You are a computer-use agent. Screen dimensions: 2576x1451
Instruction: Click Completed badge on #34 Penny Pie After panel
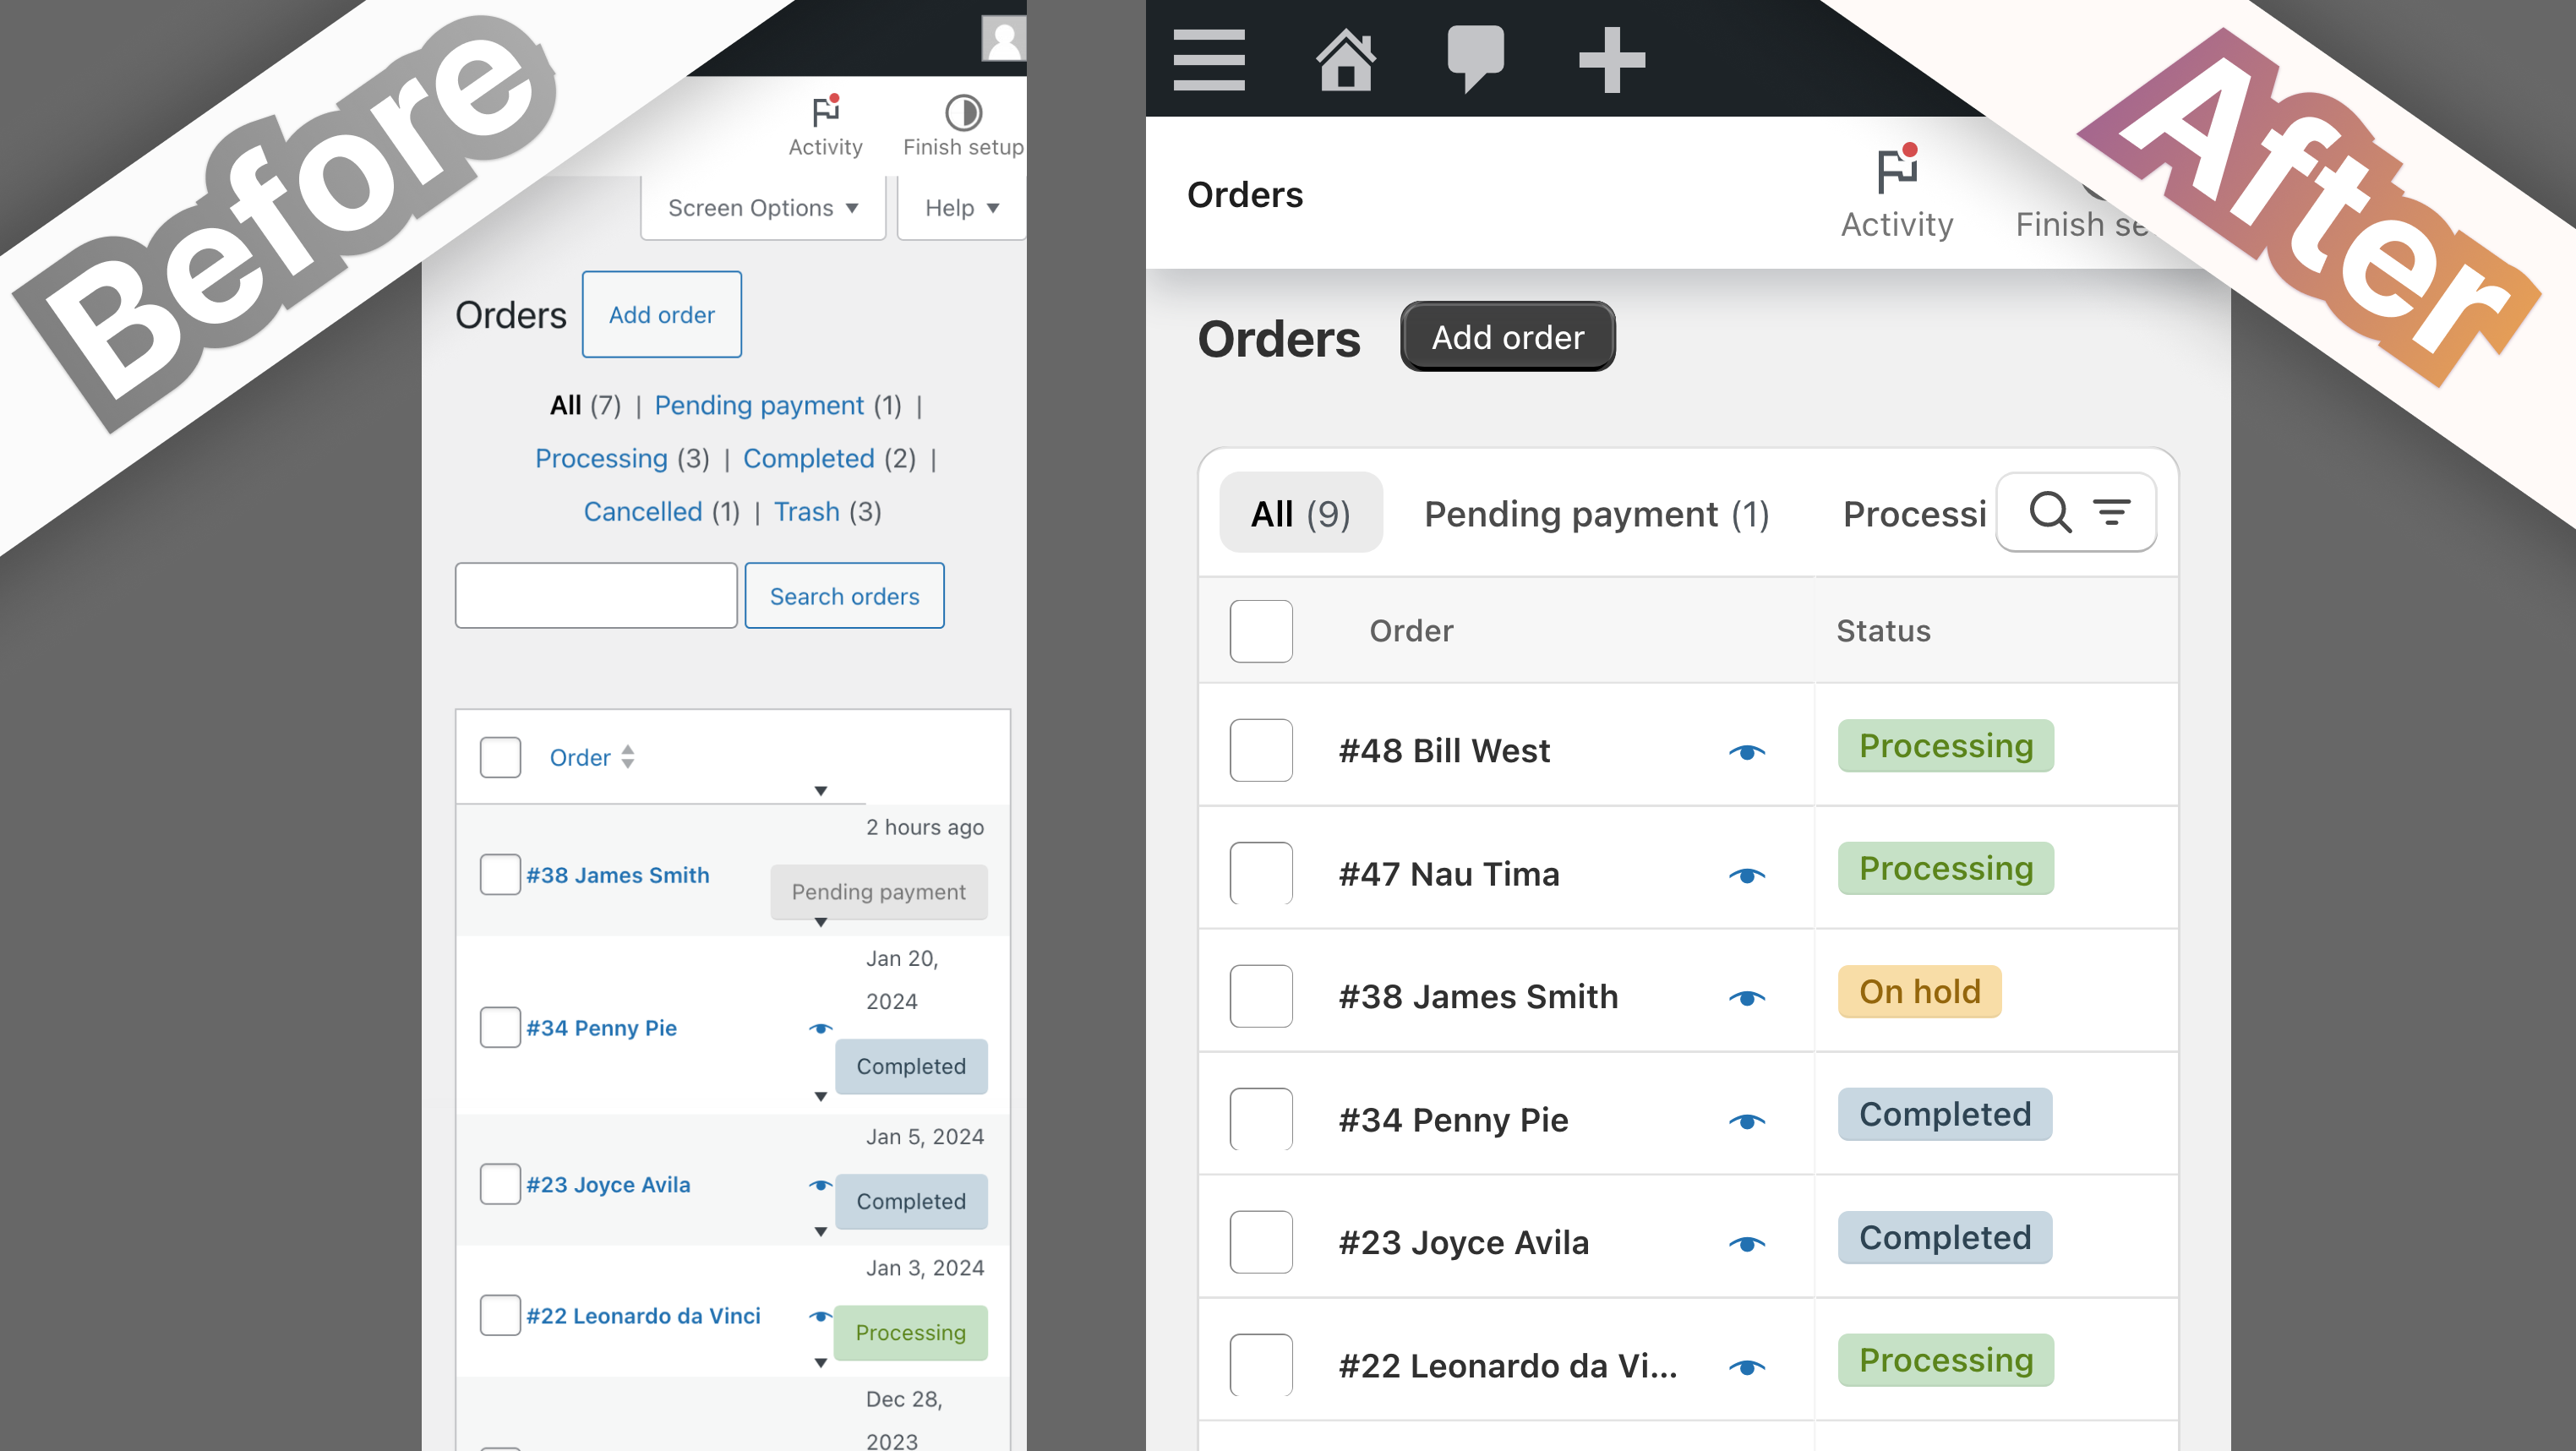coord(1944,1115)
